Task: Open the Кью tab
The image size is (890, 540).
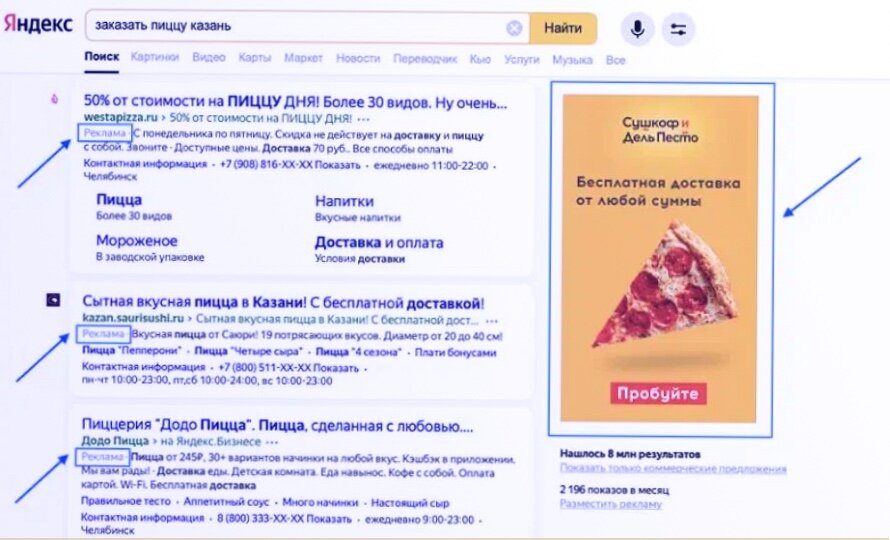Action: coord(480,59)
